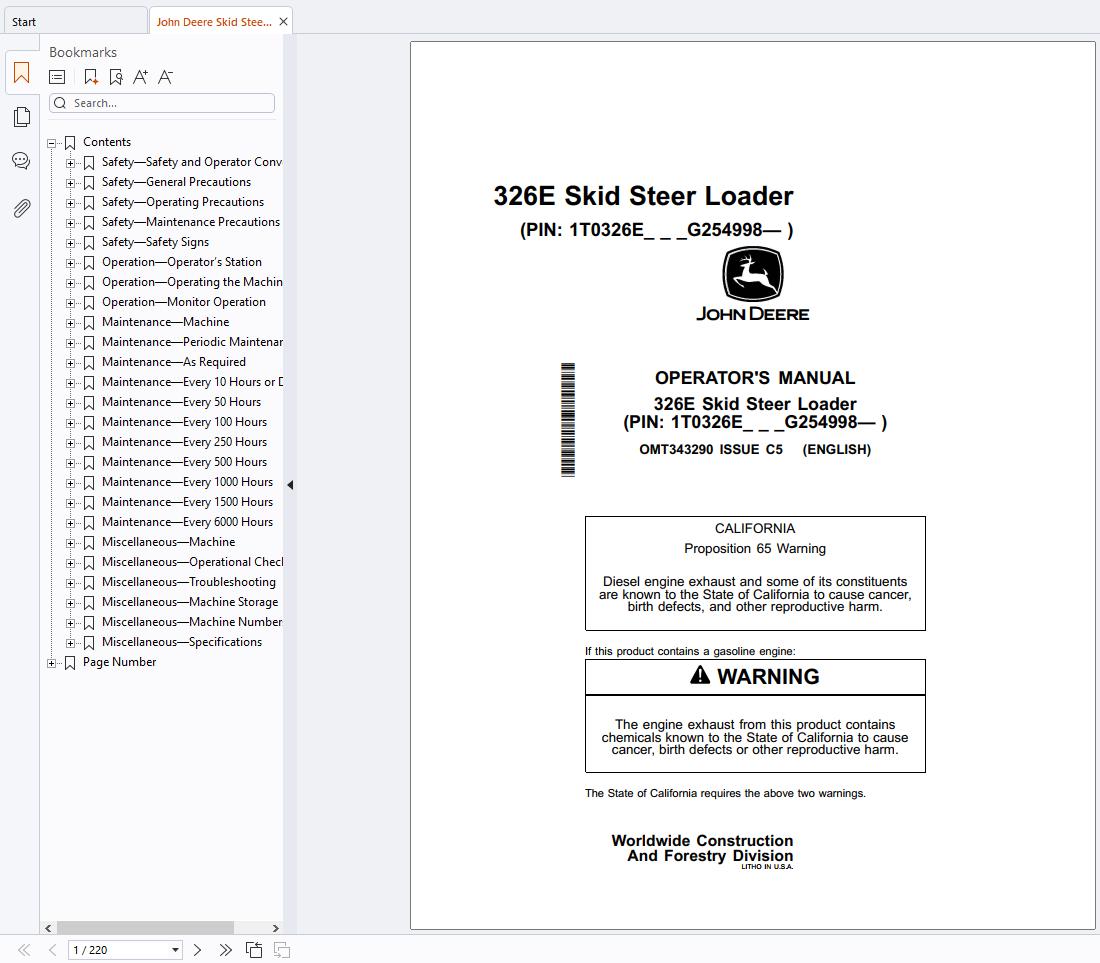
Task: Click the previous view icon in status bar
Action: 254,950
